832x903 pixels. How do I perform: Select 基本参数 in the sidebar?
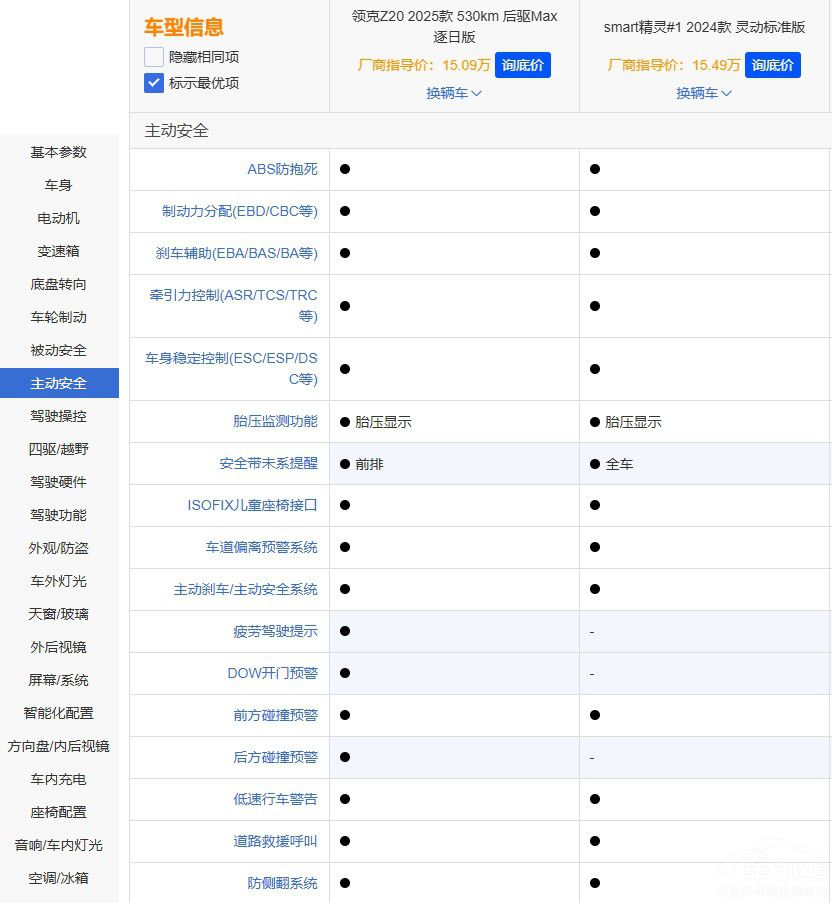tap(59, 152)
